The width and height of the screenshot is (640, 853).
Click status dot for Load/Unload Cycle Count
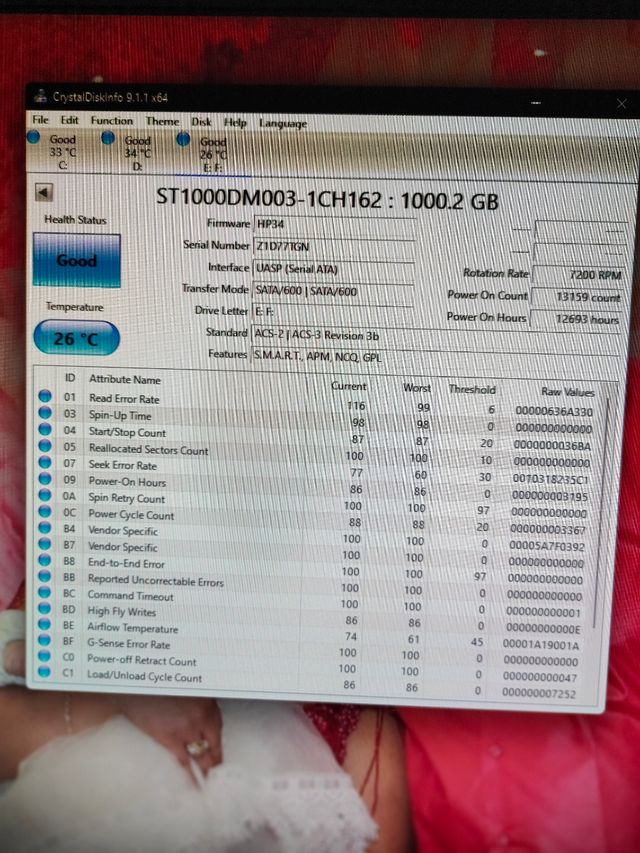(x=44, y=672)
